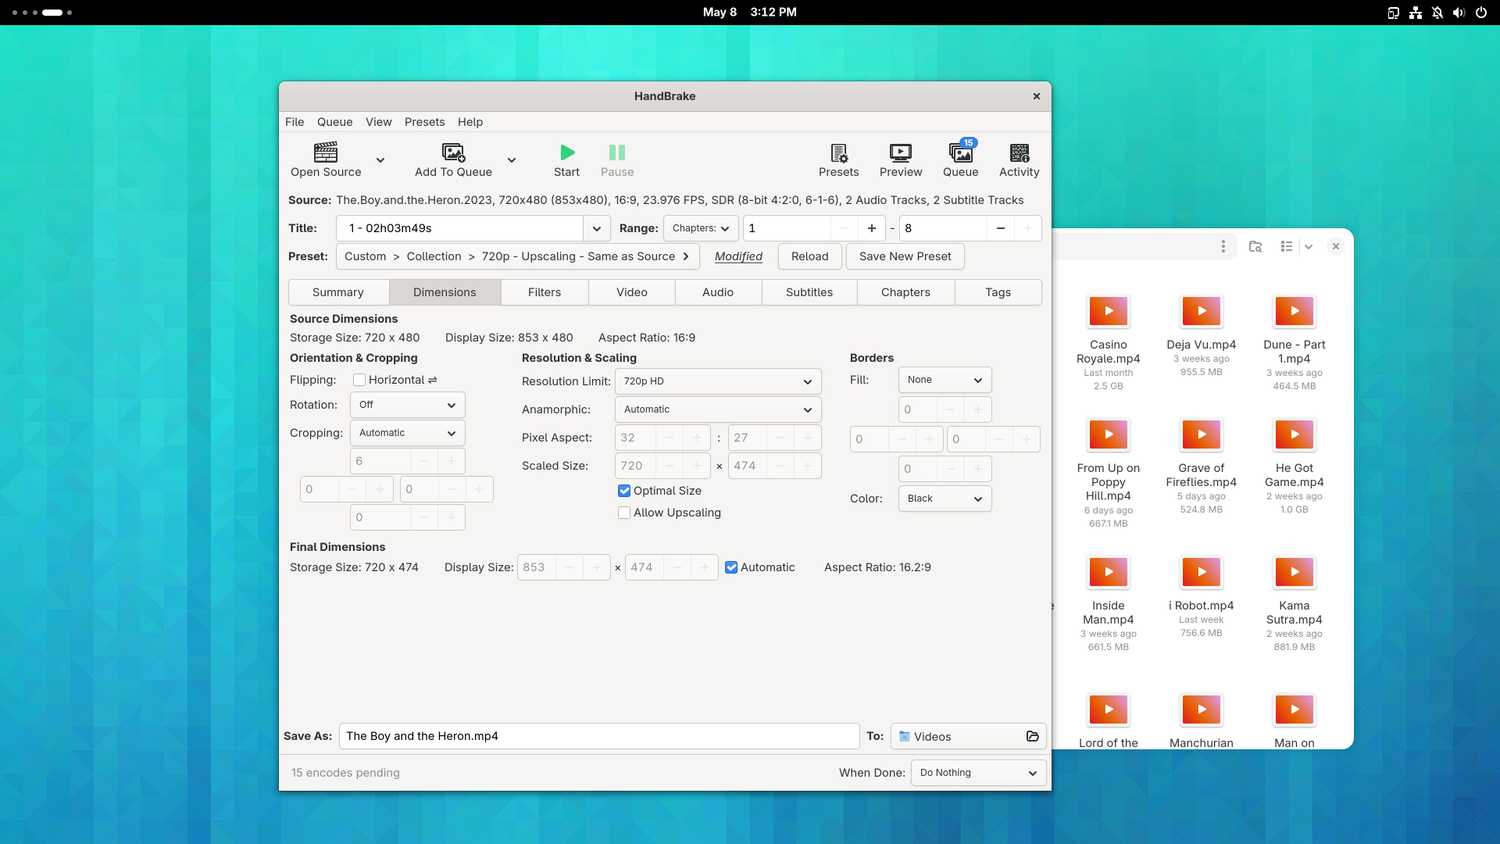Expand the Add To Queue dropdown arrow

coord(511,160)
